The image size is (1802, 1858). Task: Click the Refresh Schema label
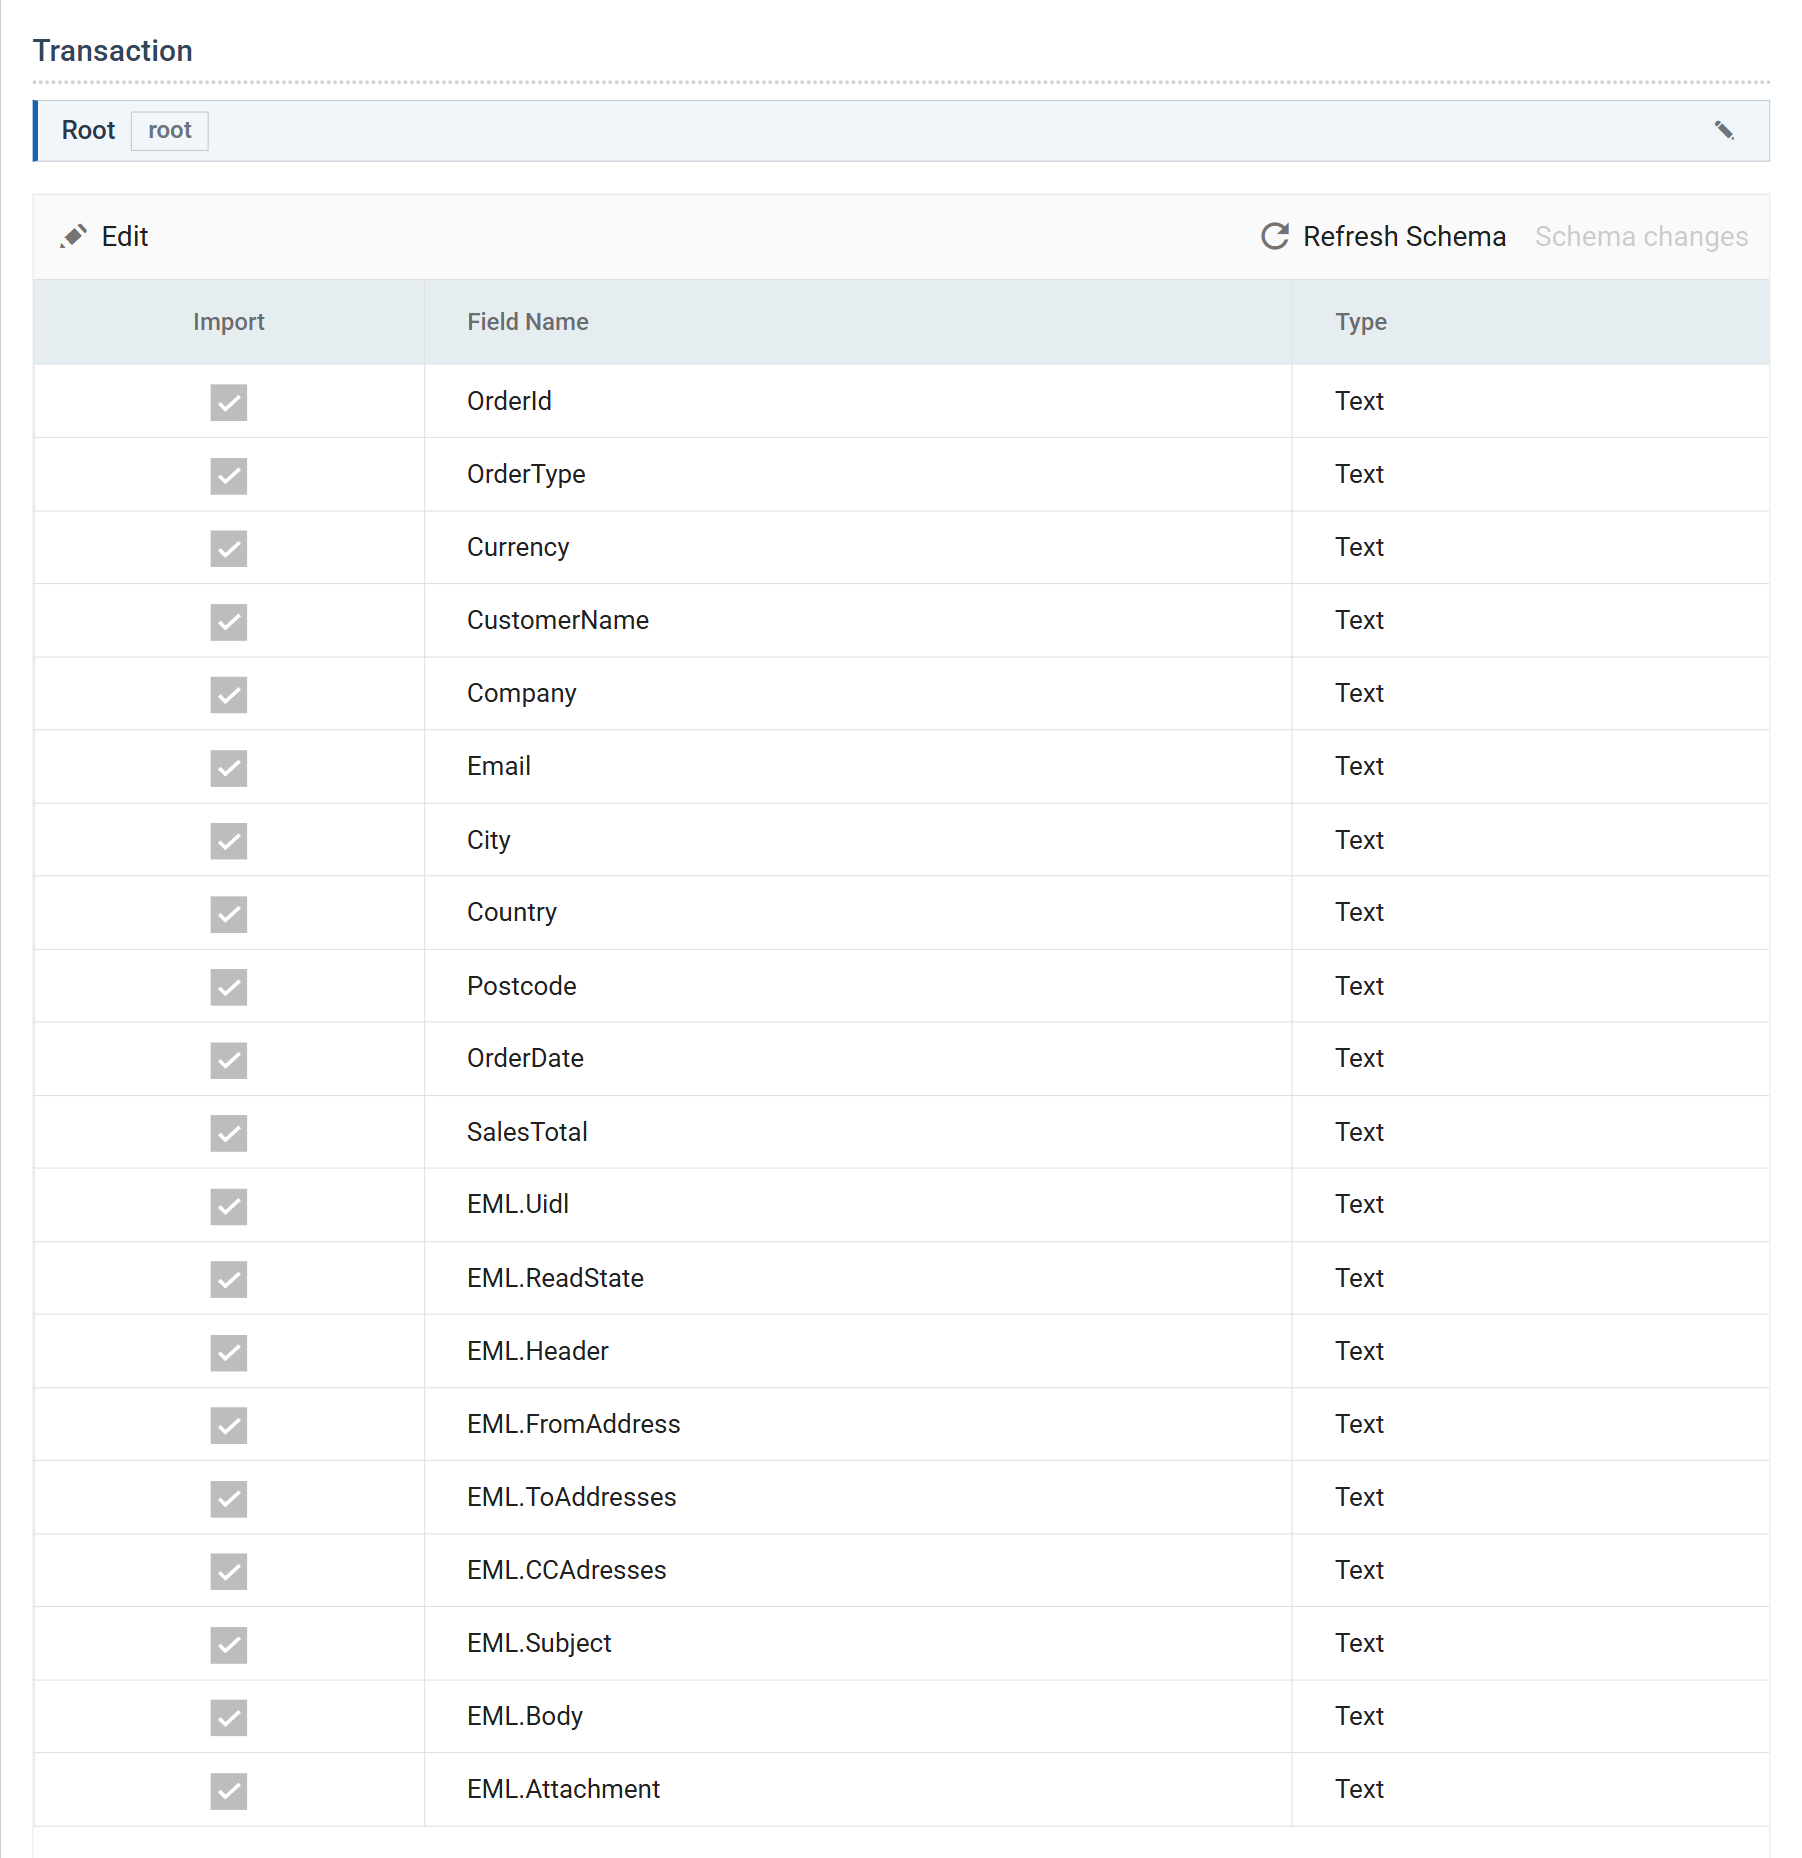pos(1404,236)
